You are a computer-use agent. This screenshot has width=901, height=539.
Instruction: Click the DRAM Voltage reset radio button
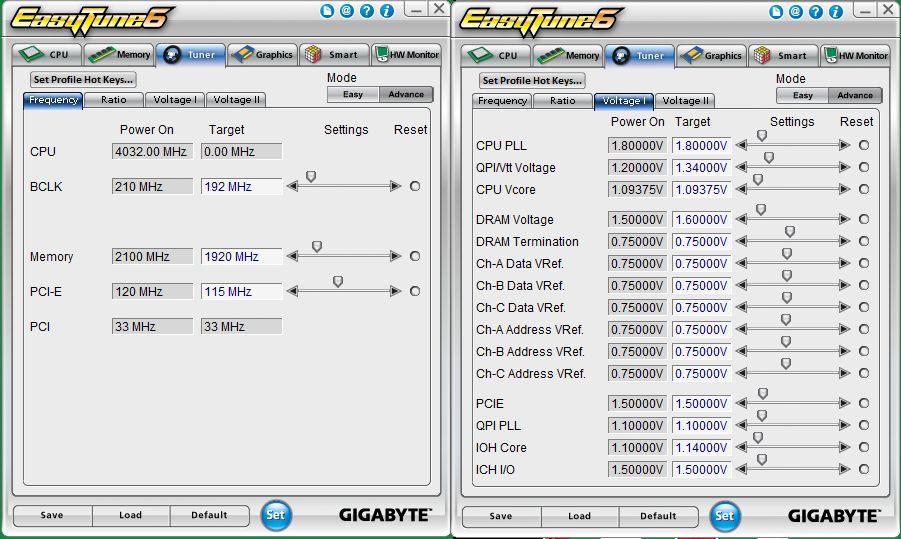click(864, 219)
